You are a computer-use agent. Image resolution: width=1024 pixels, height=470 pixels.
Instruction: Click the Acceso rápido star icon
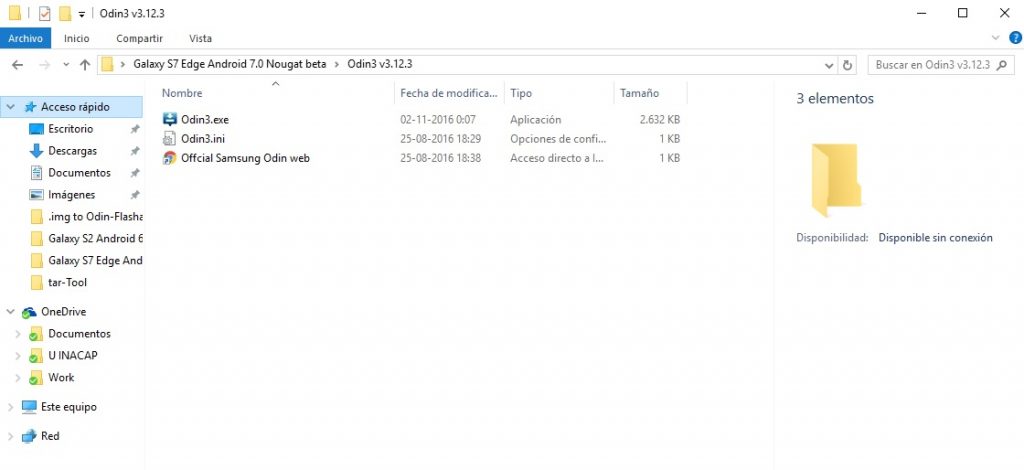[x=30, y=107]
